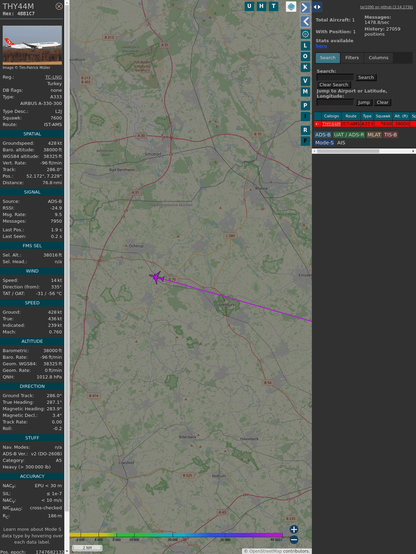The image size is (416, 554).
Task: Click the 7600 squawk cell in table
Action: click(x=383, y=124)
